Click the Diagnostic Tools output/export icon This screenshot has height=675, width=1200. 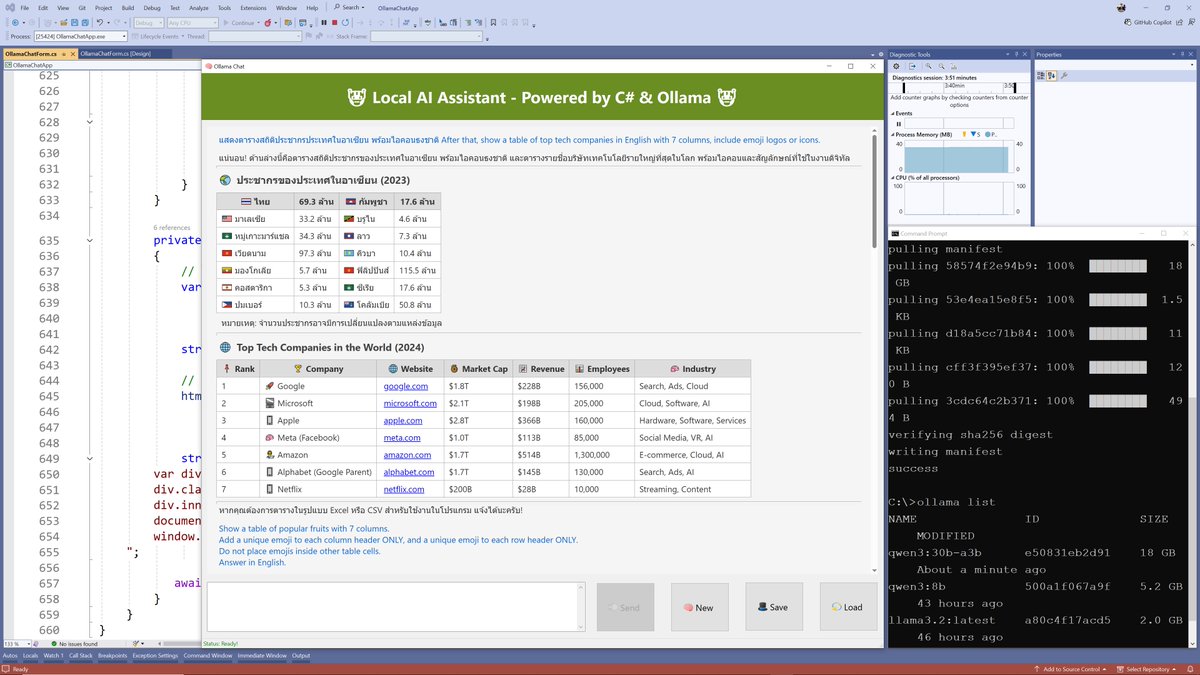912,66
